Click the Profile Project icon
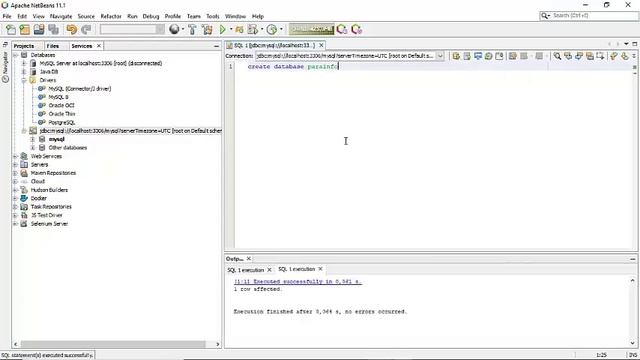Viewport: 640px width, 360px height. [x=253, y=29]
